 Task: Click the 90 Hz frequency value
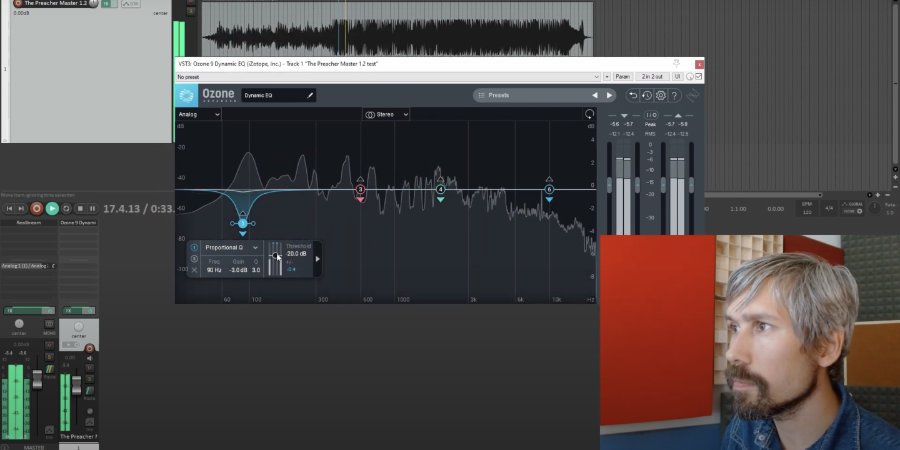coord(214,270)
